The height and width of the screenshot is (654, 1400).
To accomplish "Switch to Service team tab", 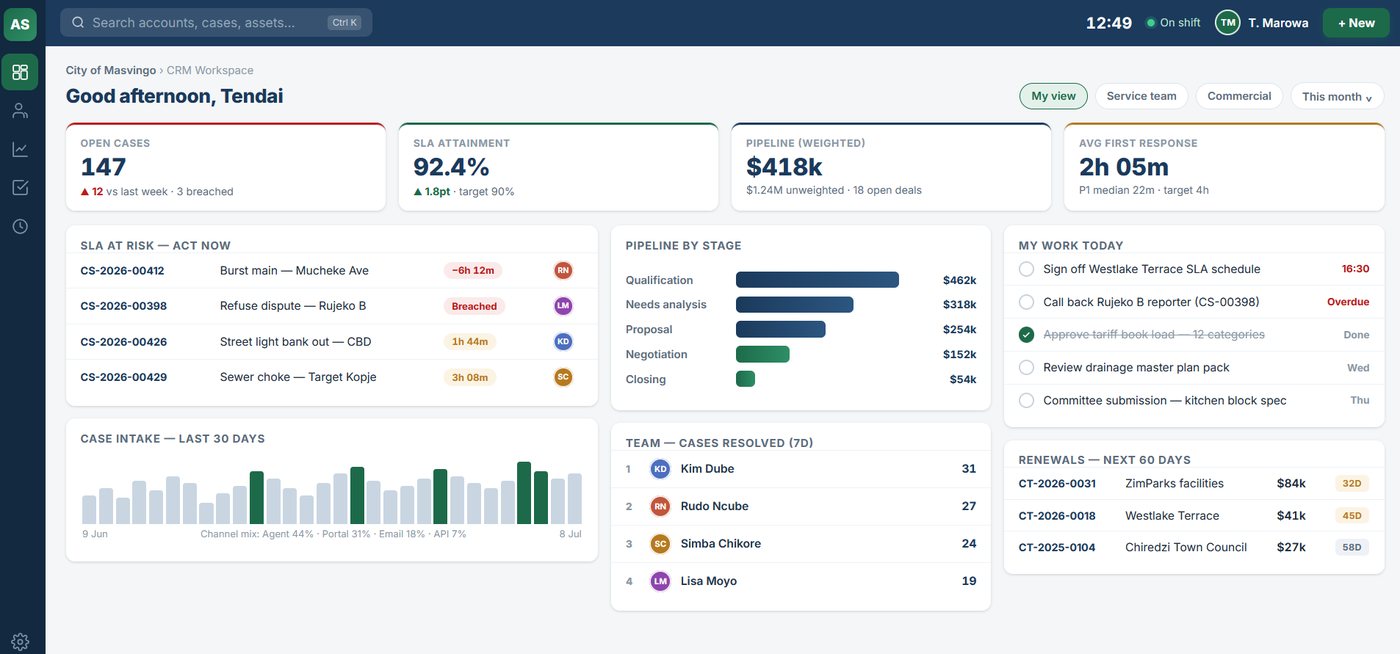I will click(1141, 96).
